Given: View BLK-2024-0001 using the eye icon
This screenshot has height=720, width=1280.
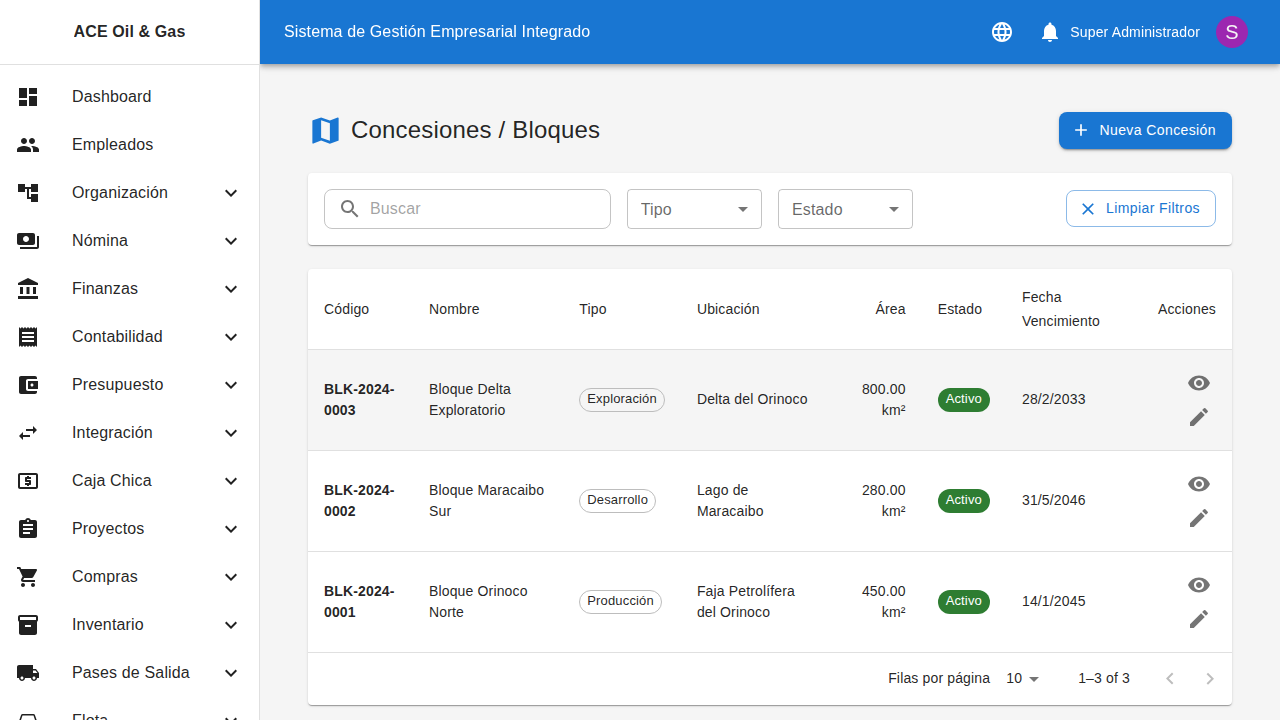Looking at the screenshot, I should tap(1199, 585).
